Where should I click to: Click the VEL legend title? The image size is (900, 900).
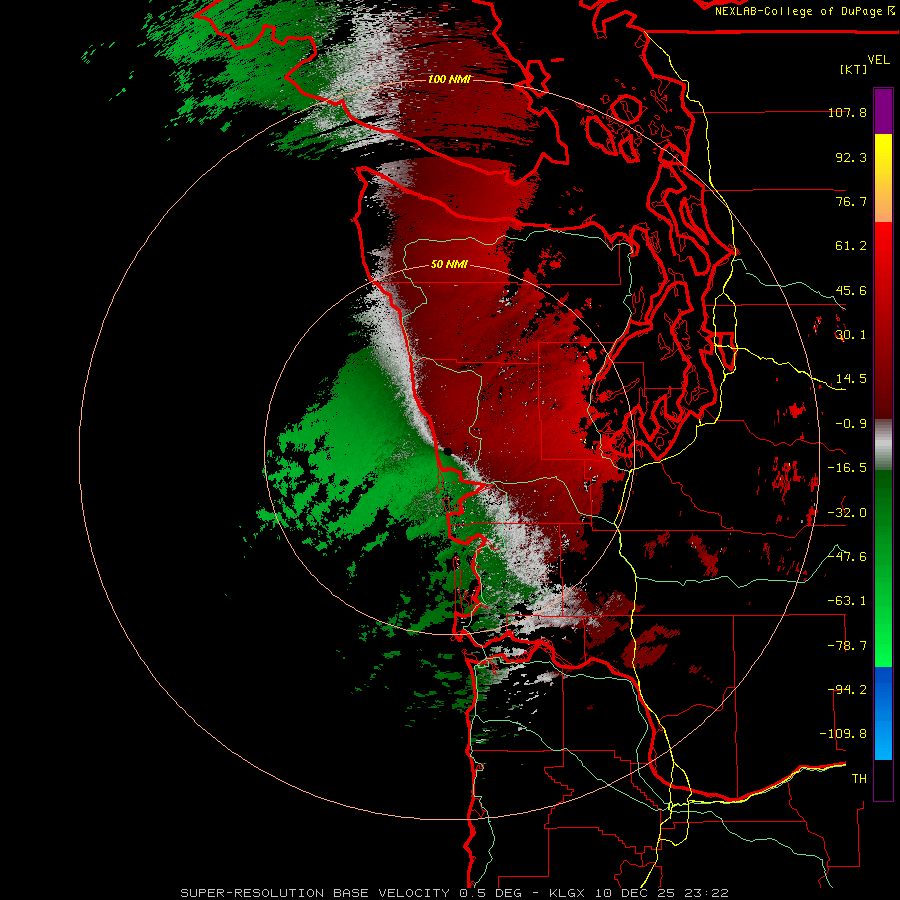click(x=878, y=60)
